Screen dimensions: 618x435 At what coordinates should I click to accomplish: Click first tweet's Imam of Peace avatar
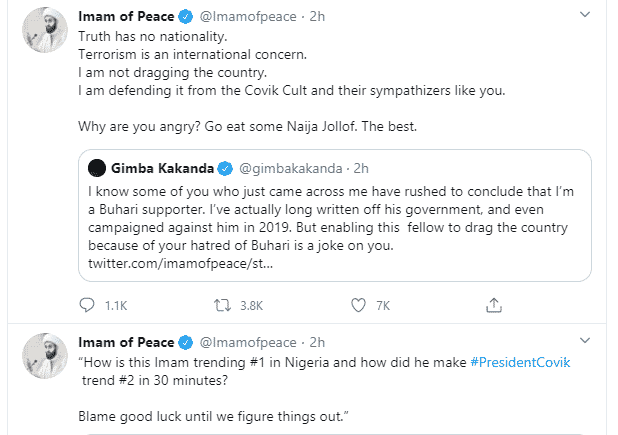pyautogui.click(x=45, y=30)
